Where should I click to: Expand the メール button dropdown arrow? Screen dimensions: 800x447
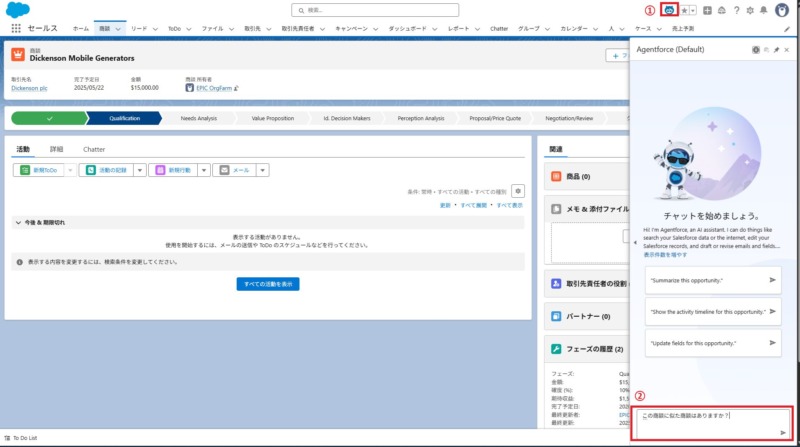tap(263, 171)
